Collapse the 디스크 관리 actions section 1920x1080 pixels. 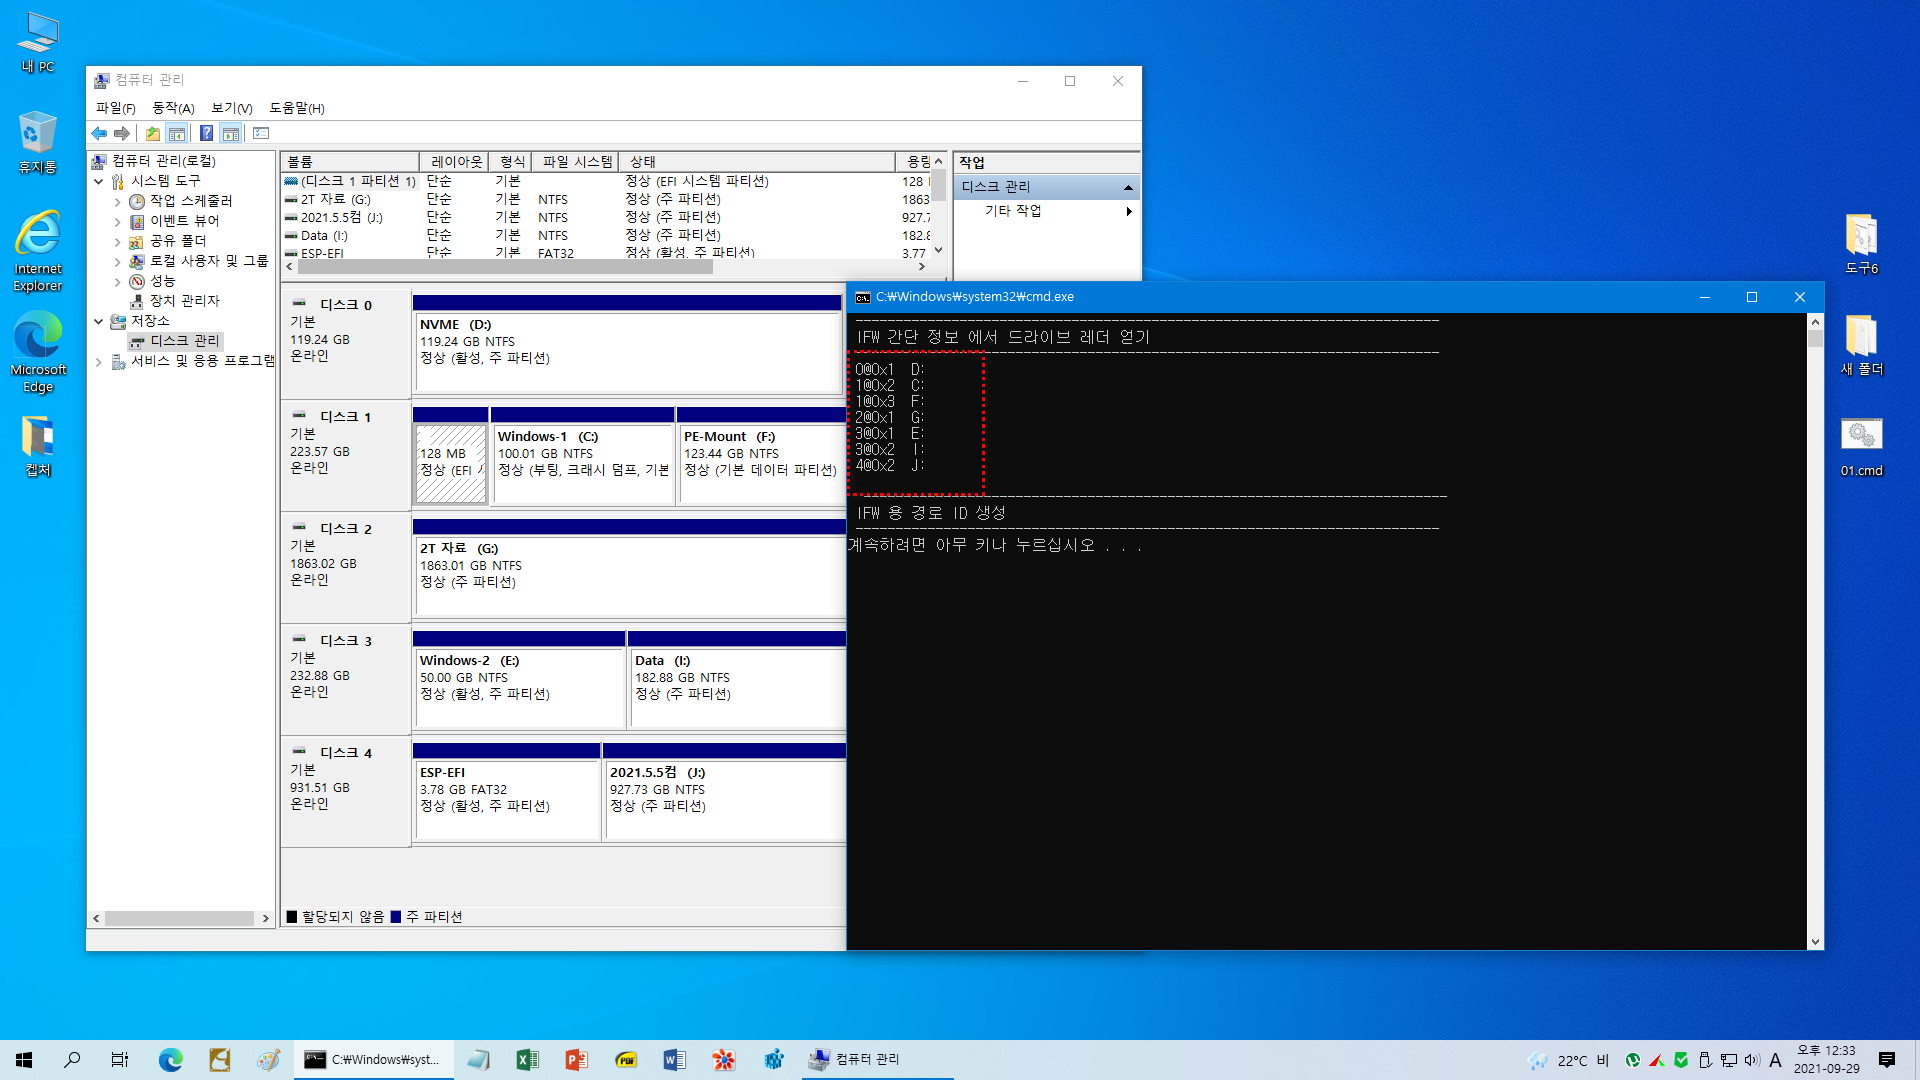coord(1128,187)
